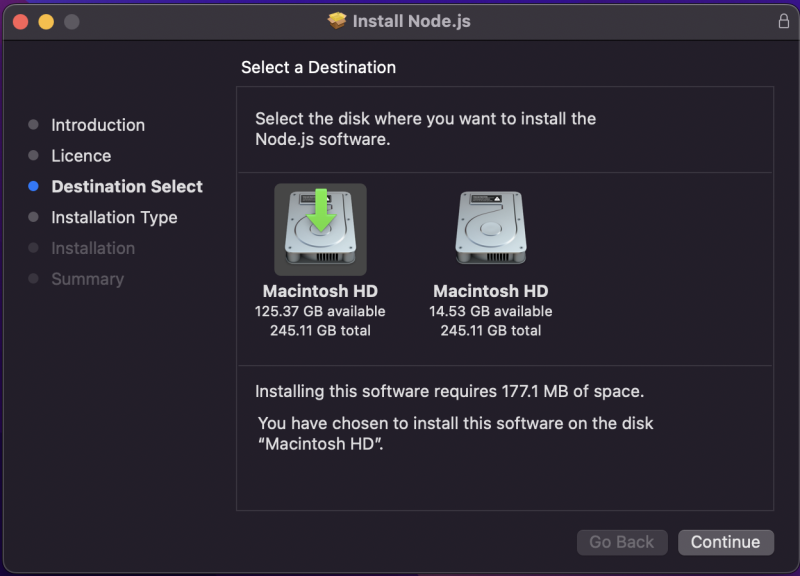Click the Node.js package box icon in title

pos(338,21)
